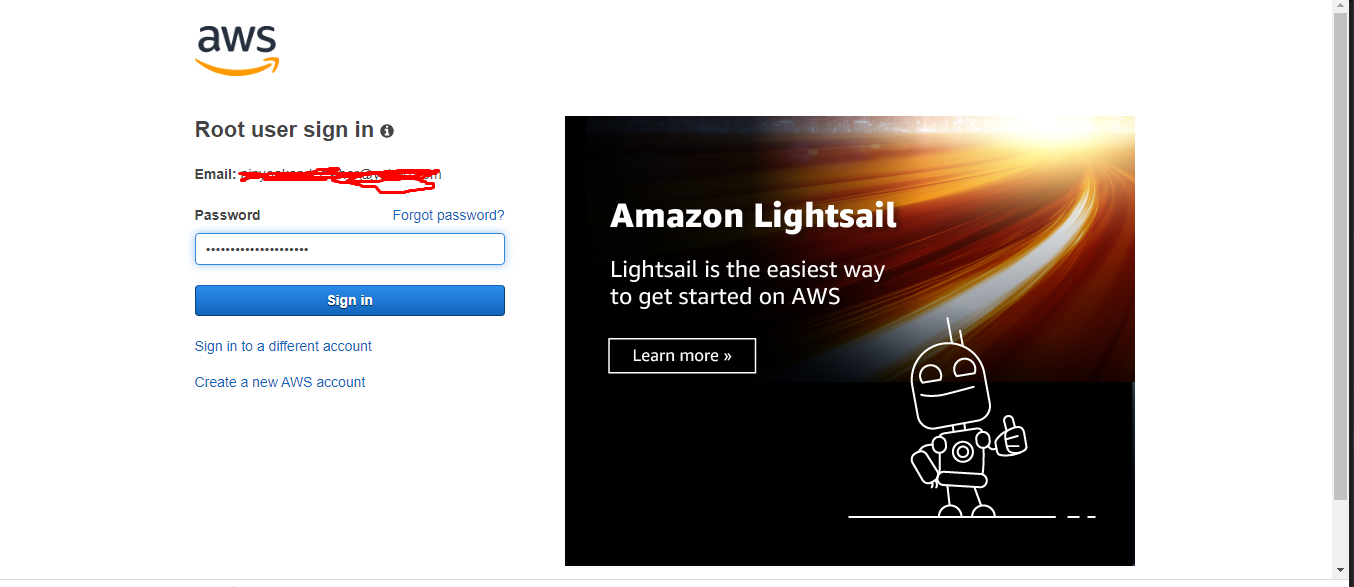Click the scrollbar down arrow
Image resolution: width=1354 pixels, height=587 pixels.
1341,571
